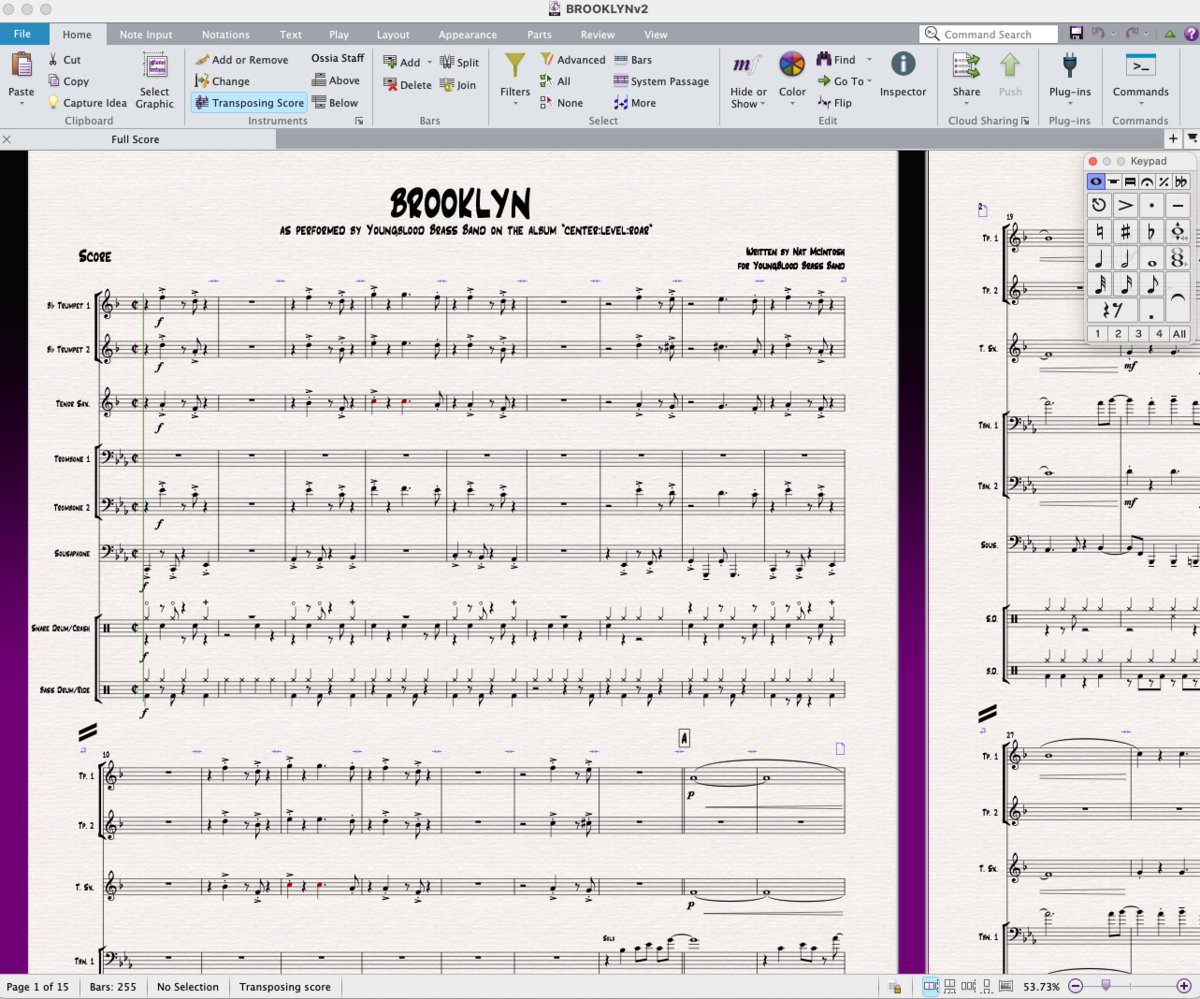Select the sharp icon on the Keypad

point(1125,231)
